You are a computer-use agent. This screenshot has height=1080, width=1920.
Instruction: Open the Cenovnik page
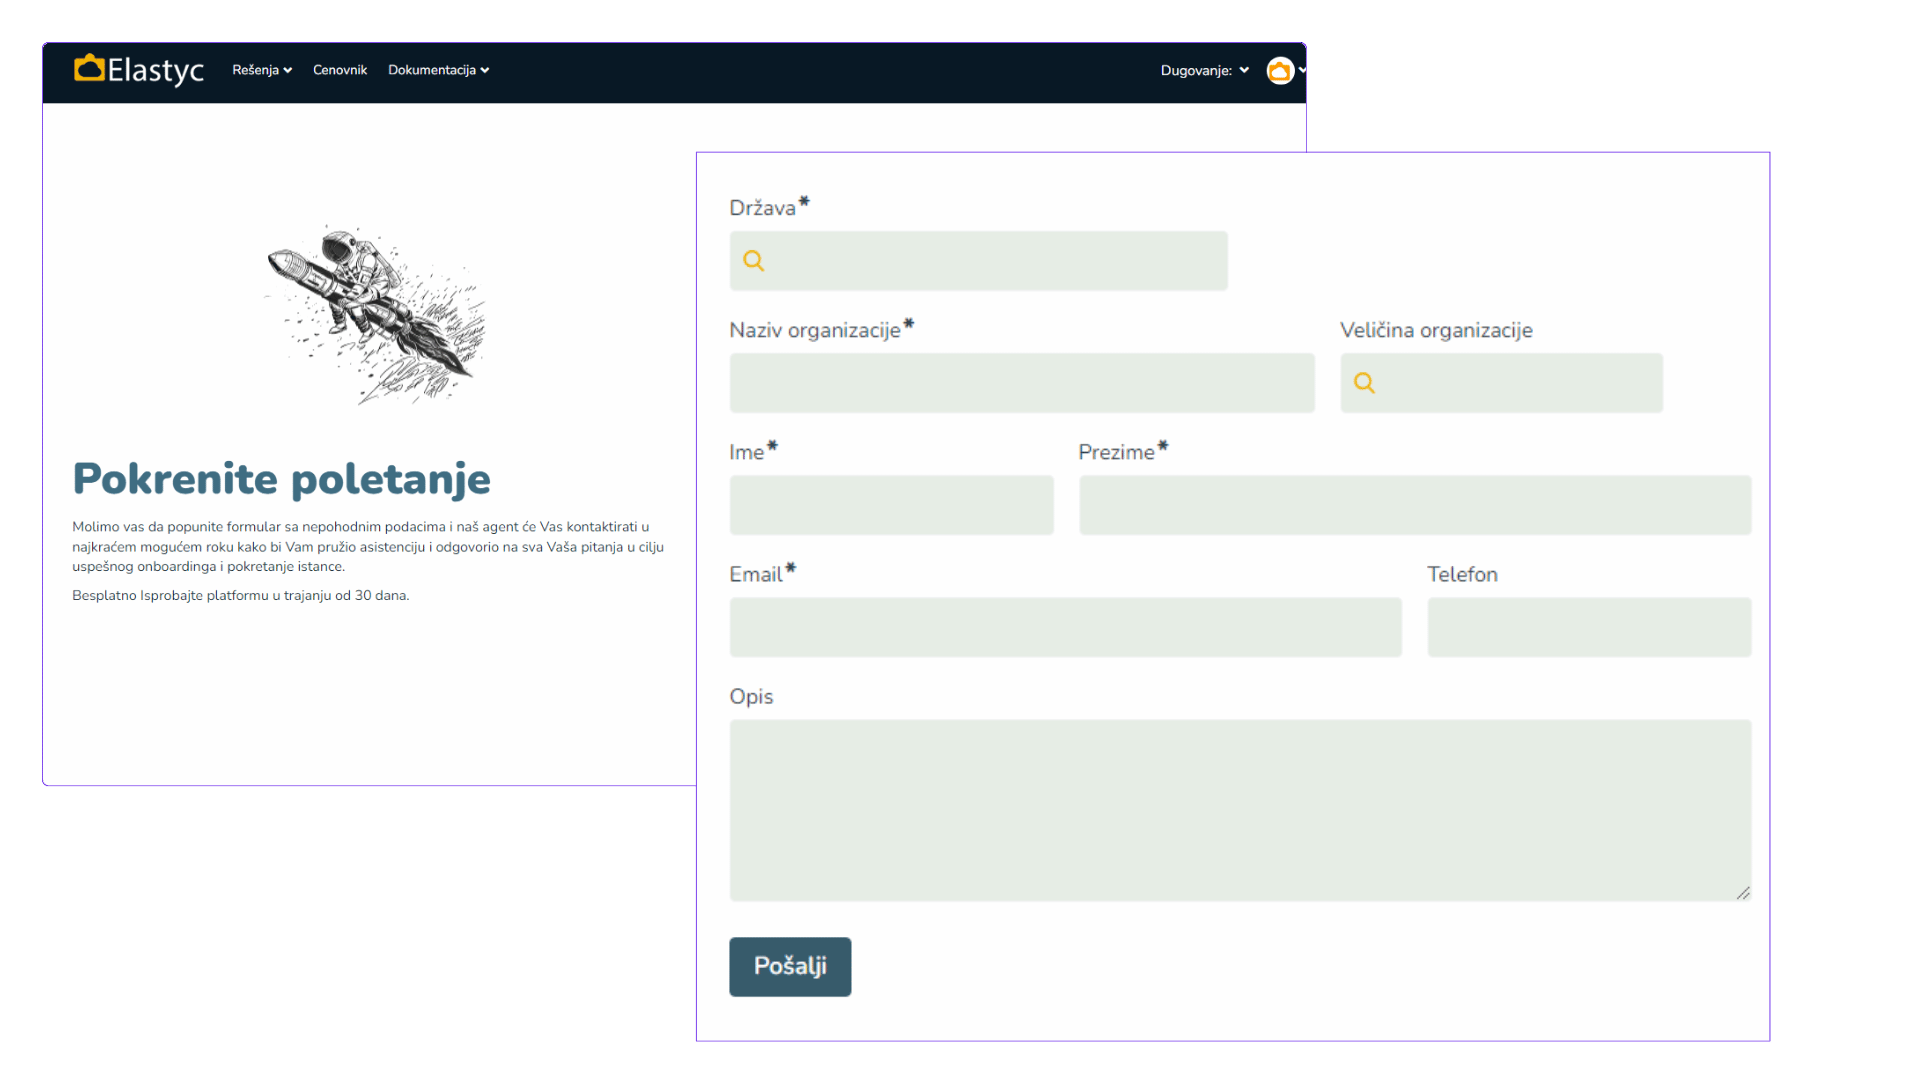tap(340, 70)
